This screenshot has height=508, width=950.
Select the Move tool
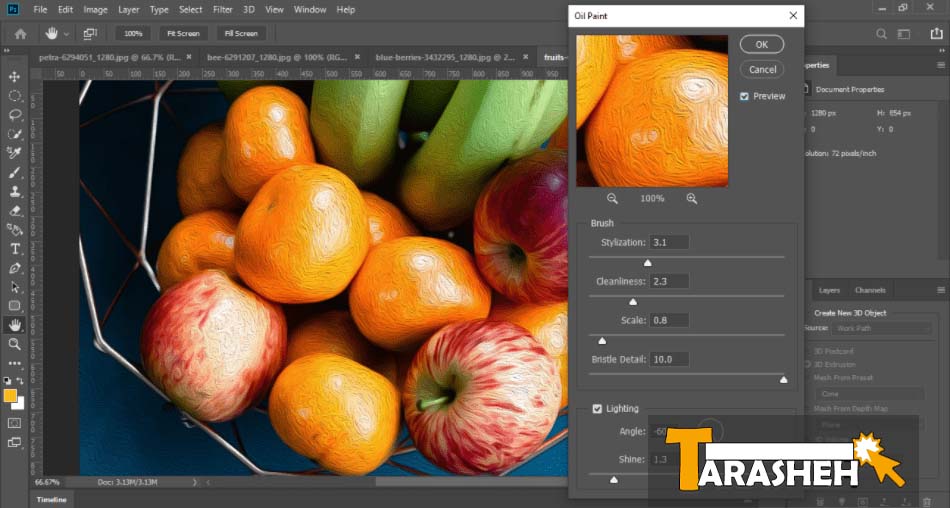click(x=15, y=77)
